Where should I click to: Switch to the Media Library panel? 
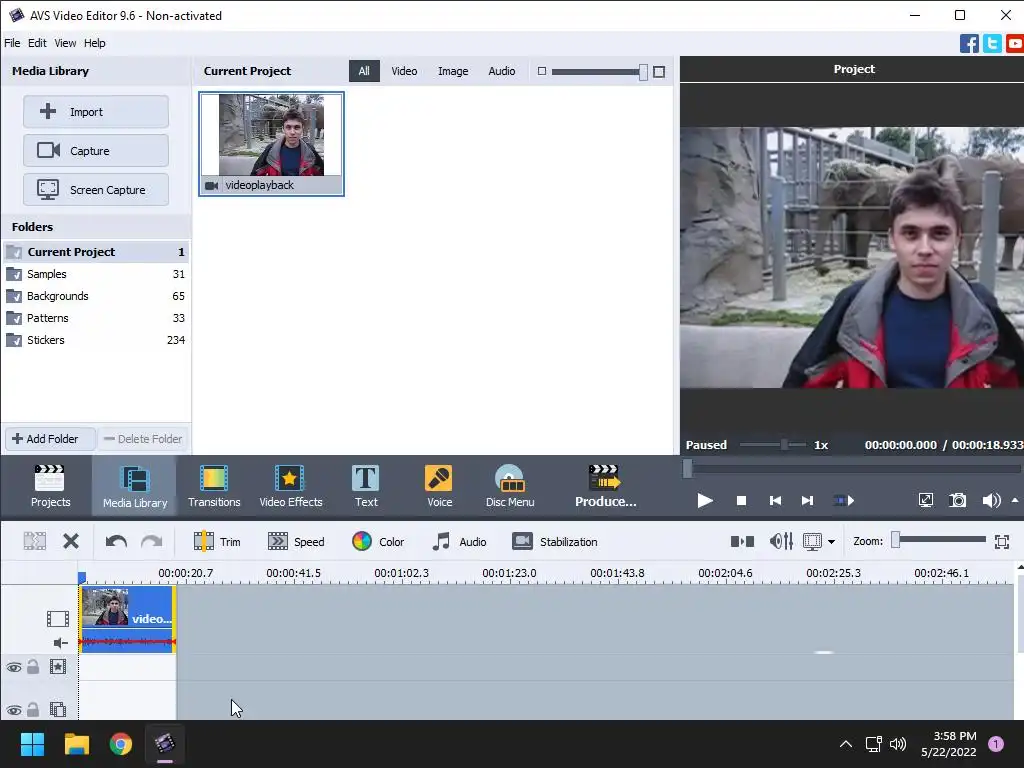[x=135, y=486]
